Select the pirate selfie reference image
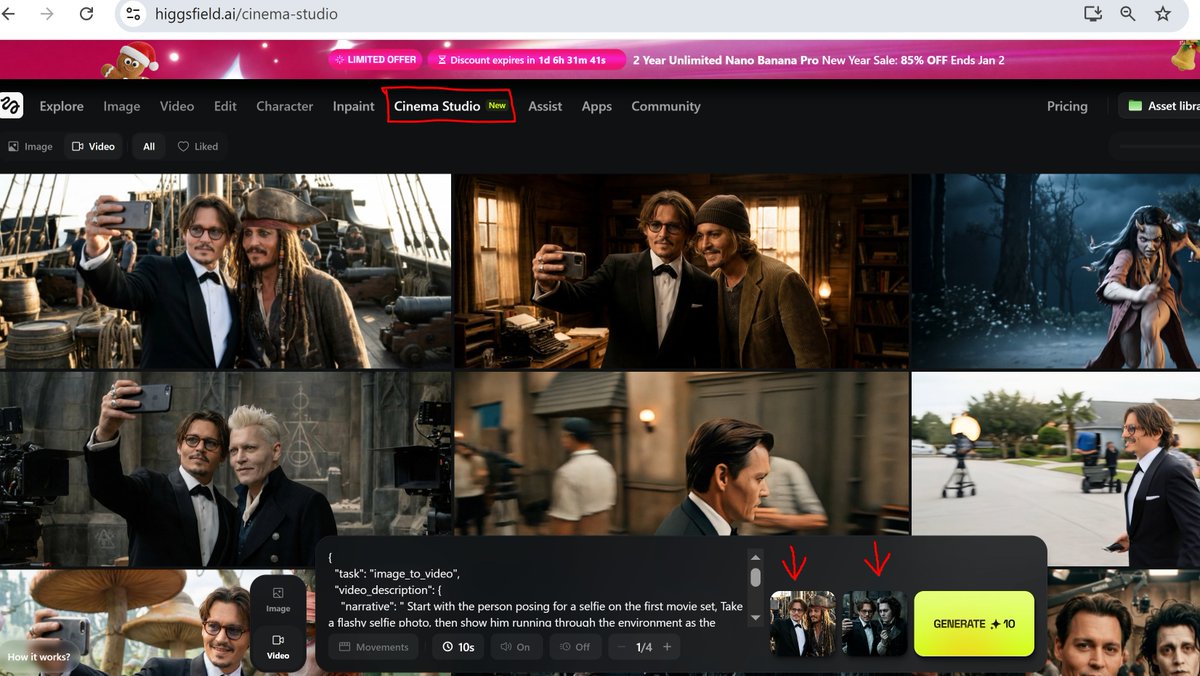The height and width of the screenshot is (676, 1200). click(x=802, y=623)
